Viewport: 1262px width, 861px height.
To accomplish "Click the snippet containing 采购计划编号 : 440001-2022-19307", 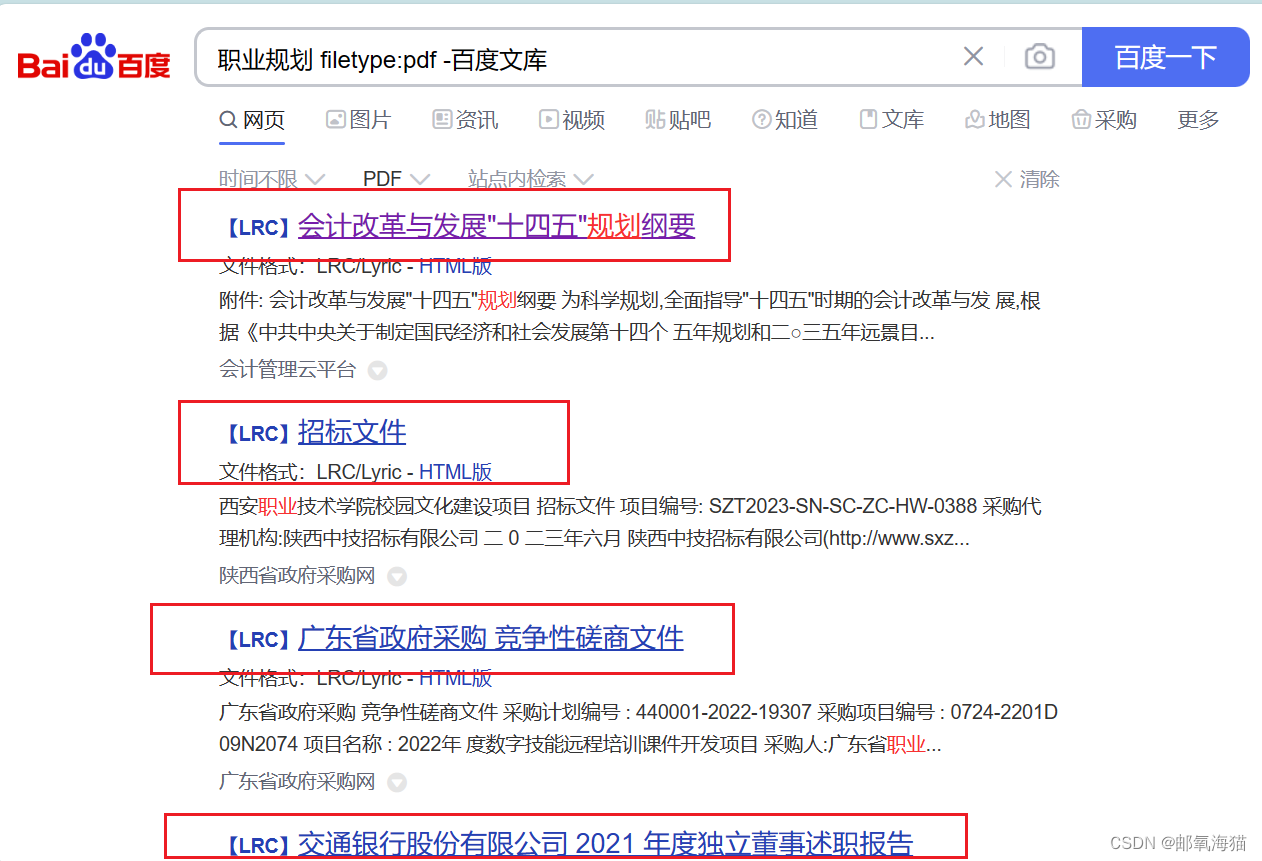I will 638,728.
